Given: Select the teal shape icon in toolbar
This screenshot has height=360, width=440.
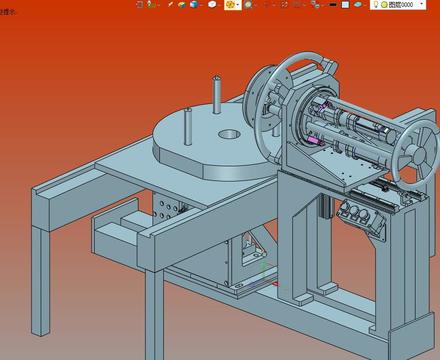Looking at the screenshot, I should pyautogui.click(x=358, y=5).
